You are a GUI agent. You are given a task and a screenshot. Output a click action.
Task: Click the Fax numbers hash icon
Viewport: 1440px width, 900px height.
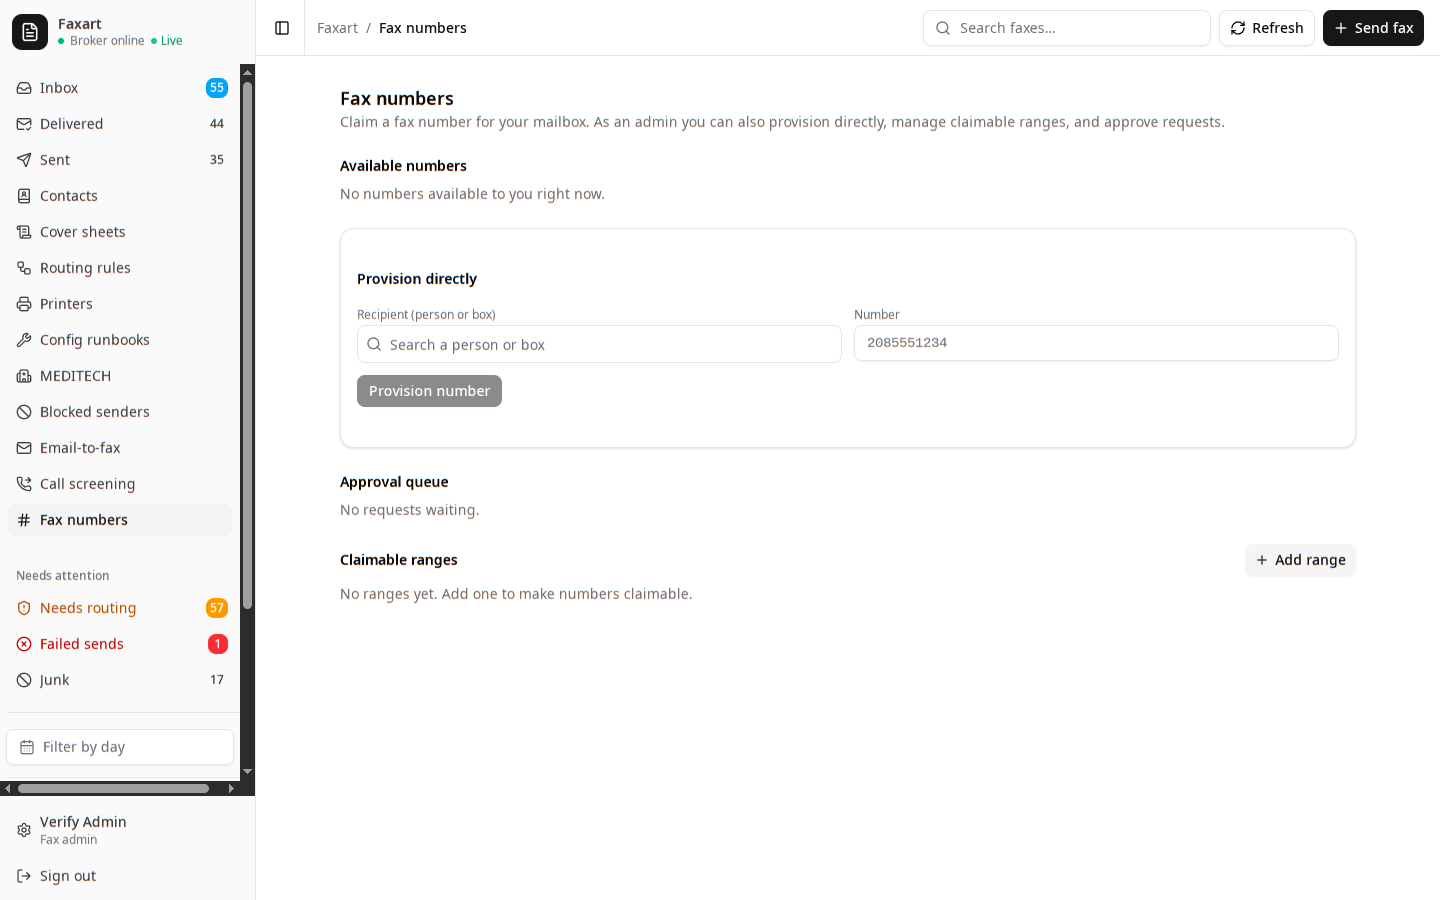[24, 520]
